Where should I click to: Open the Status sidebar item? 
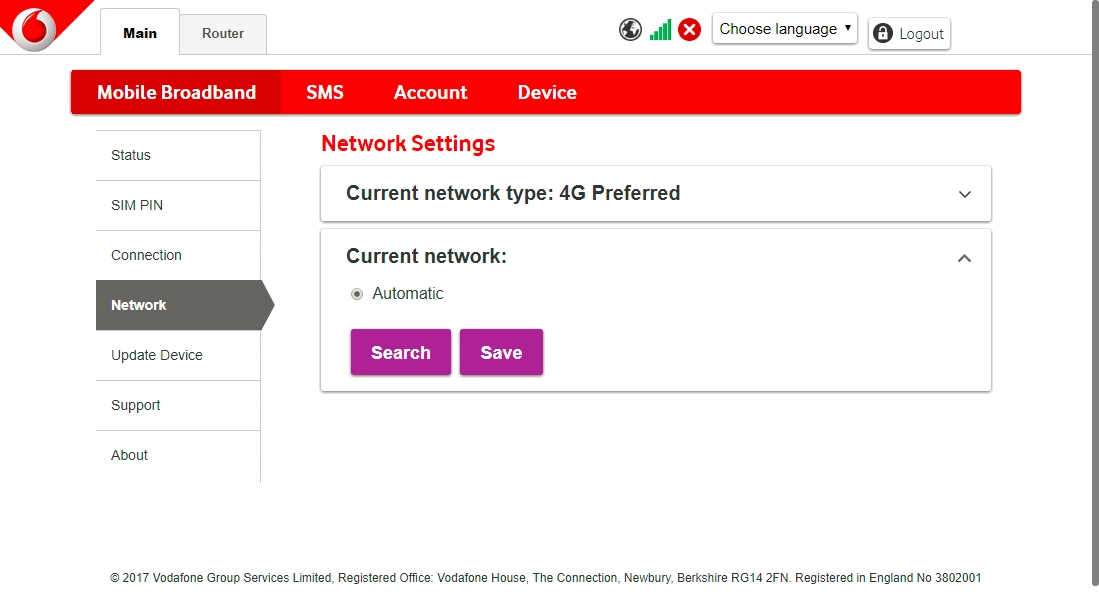pos(131,155)
